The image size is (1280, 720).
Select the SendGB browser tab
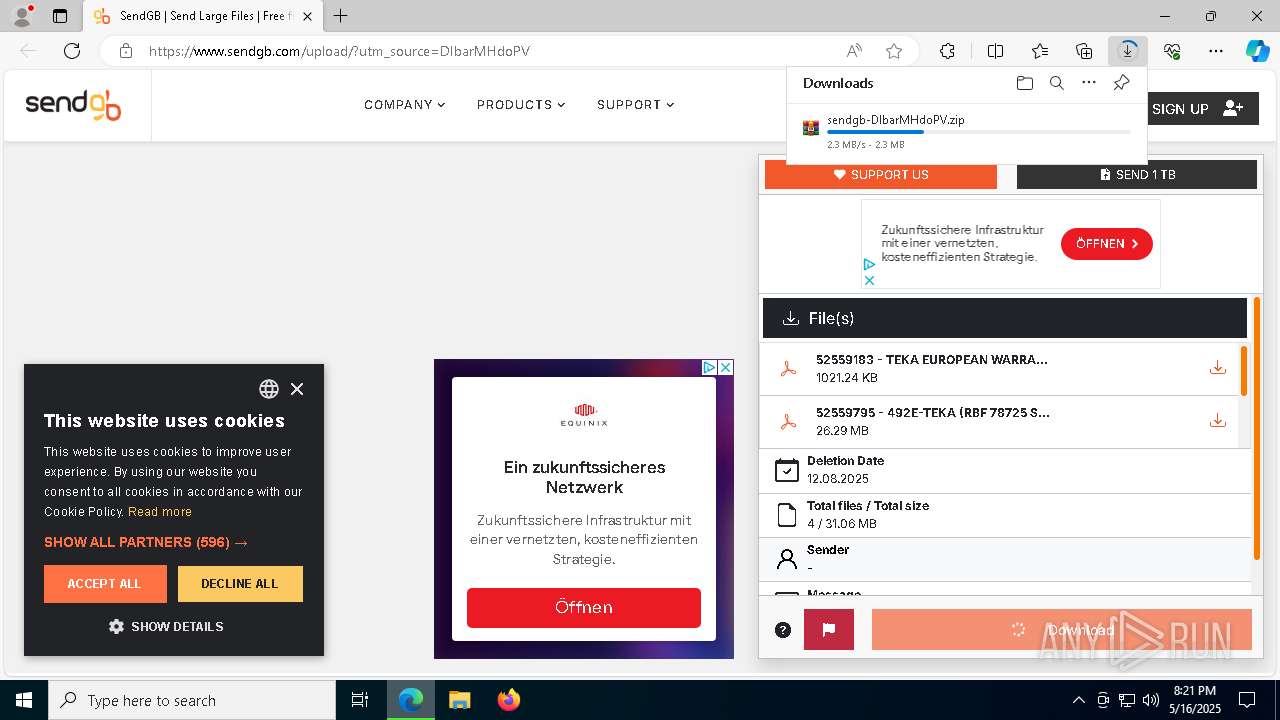tap(203, 16)
